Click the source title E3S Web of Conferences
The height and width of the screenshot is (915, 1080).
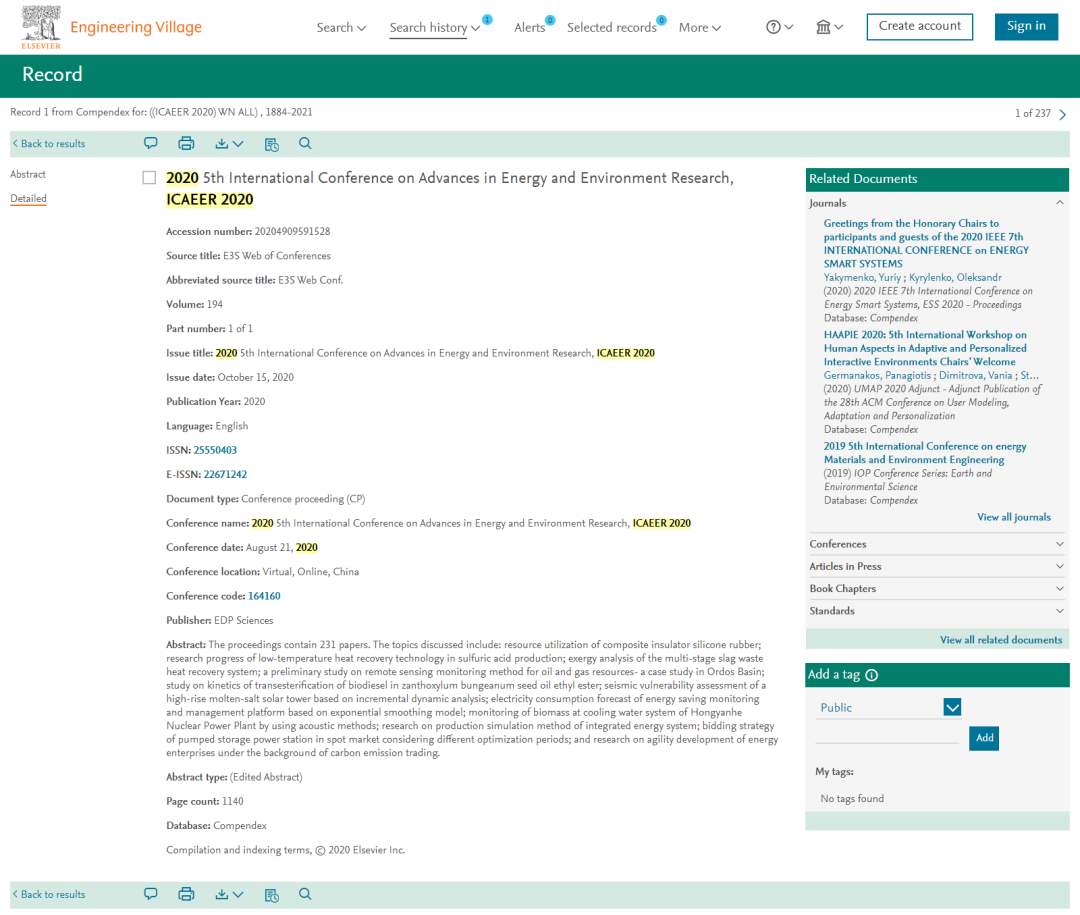point(277,256)
